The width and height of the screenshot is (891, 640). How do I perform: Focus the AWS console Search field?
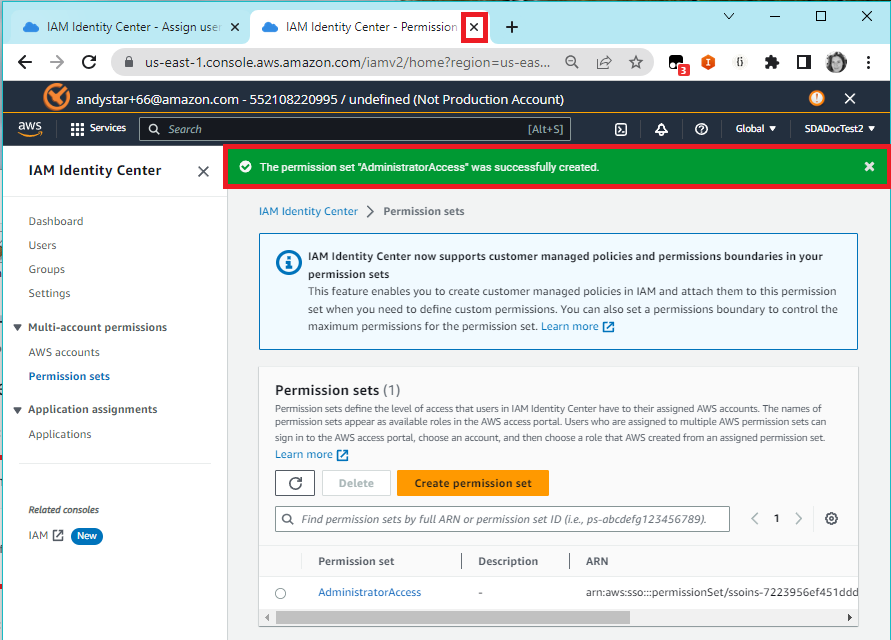pyautogui.click(x=355, y=129)
